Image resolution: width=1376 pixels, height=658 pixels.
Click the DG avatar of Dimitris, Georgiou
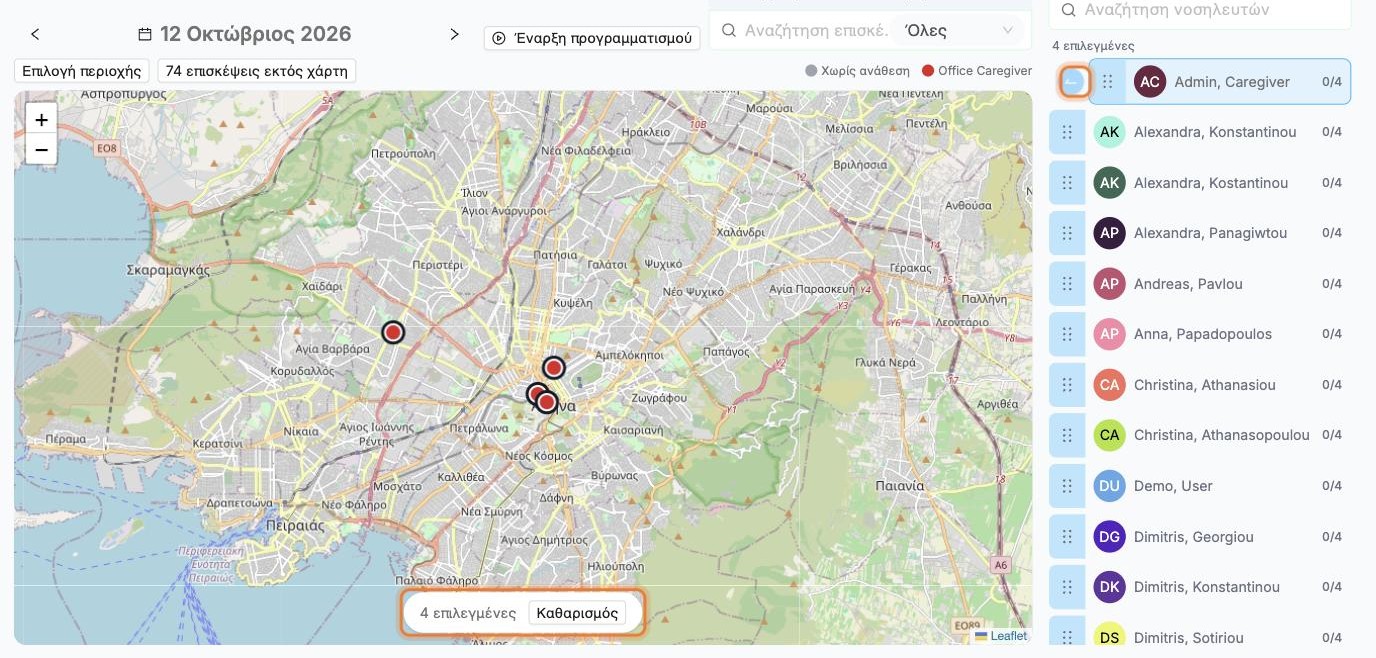[1109, 537]
